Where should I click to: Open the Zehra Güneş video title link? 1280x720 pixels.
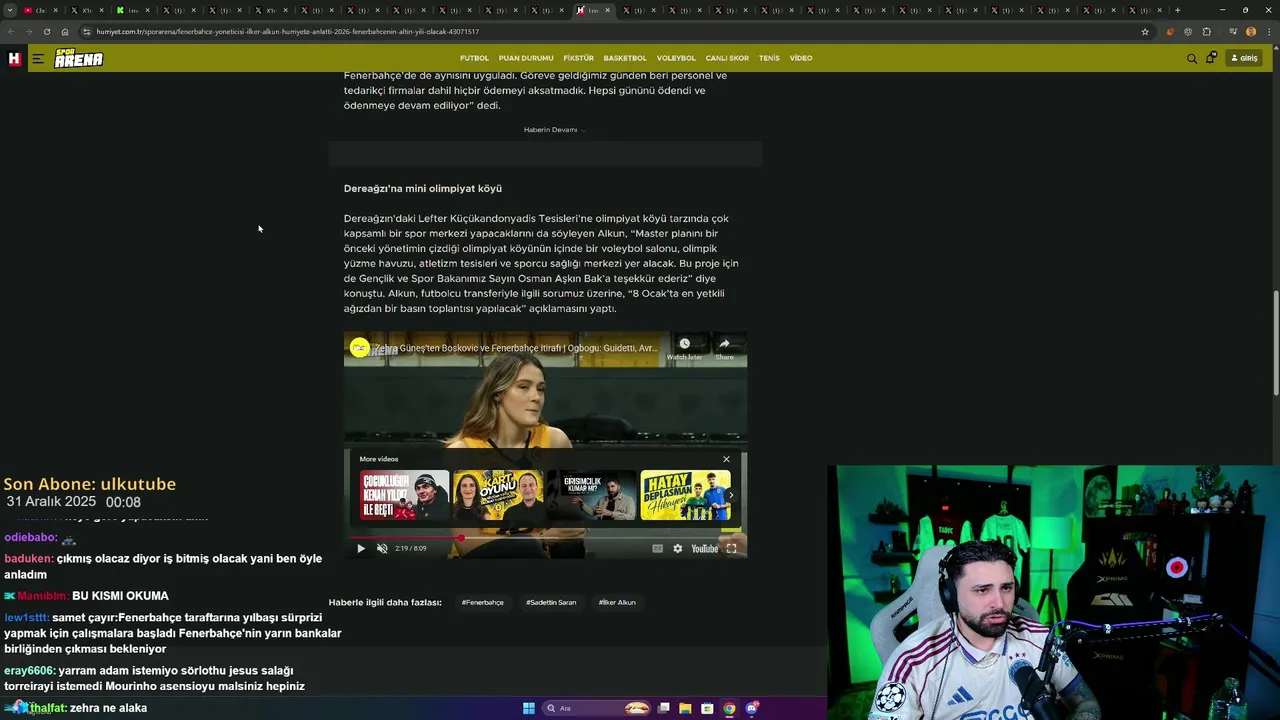tap(516, 348)
